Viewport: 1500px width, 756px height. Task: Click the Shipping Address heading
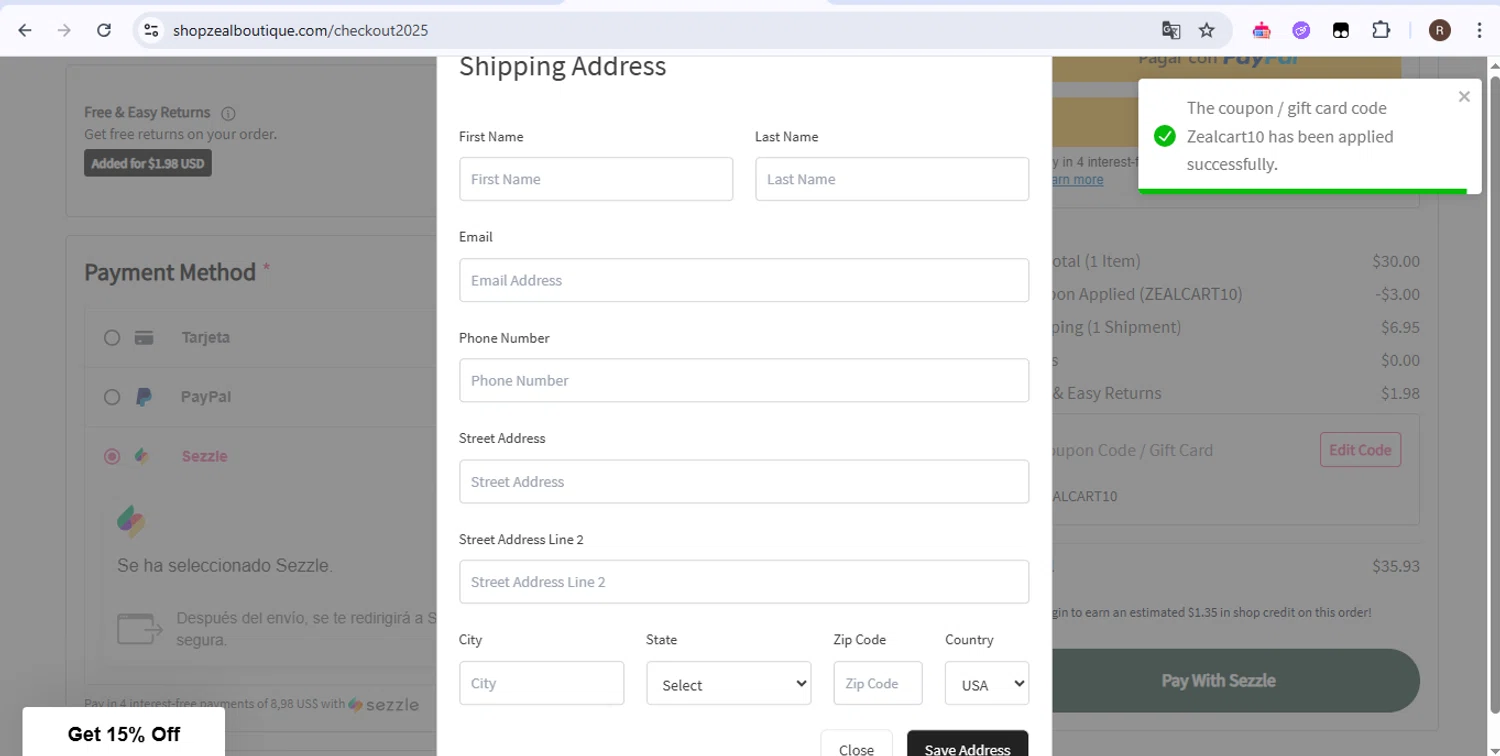(x=562, y=66)
